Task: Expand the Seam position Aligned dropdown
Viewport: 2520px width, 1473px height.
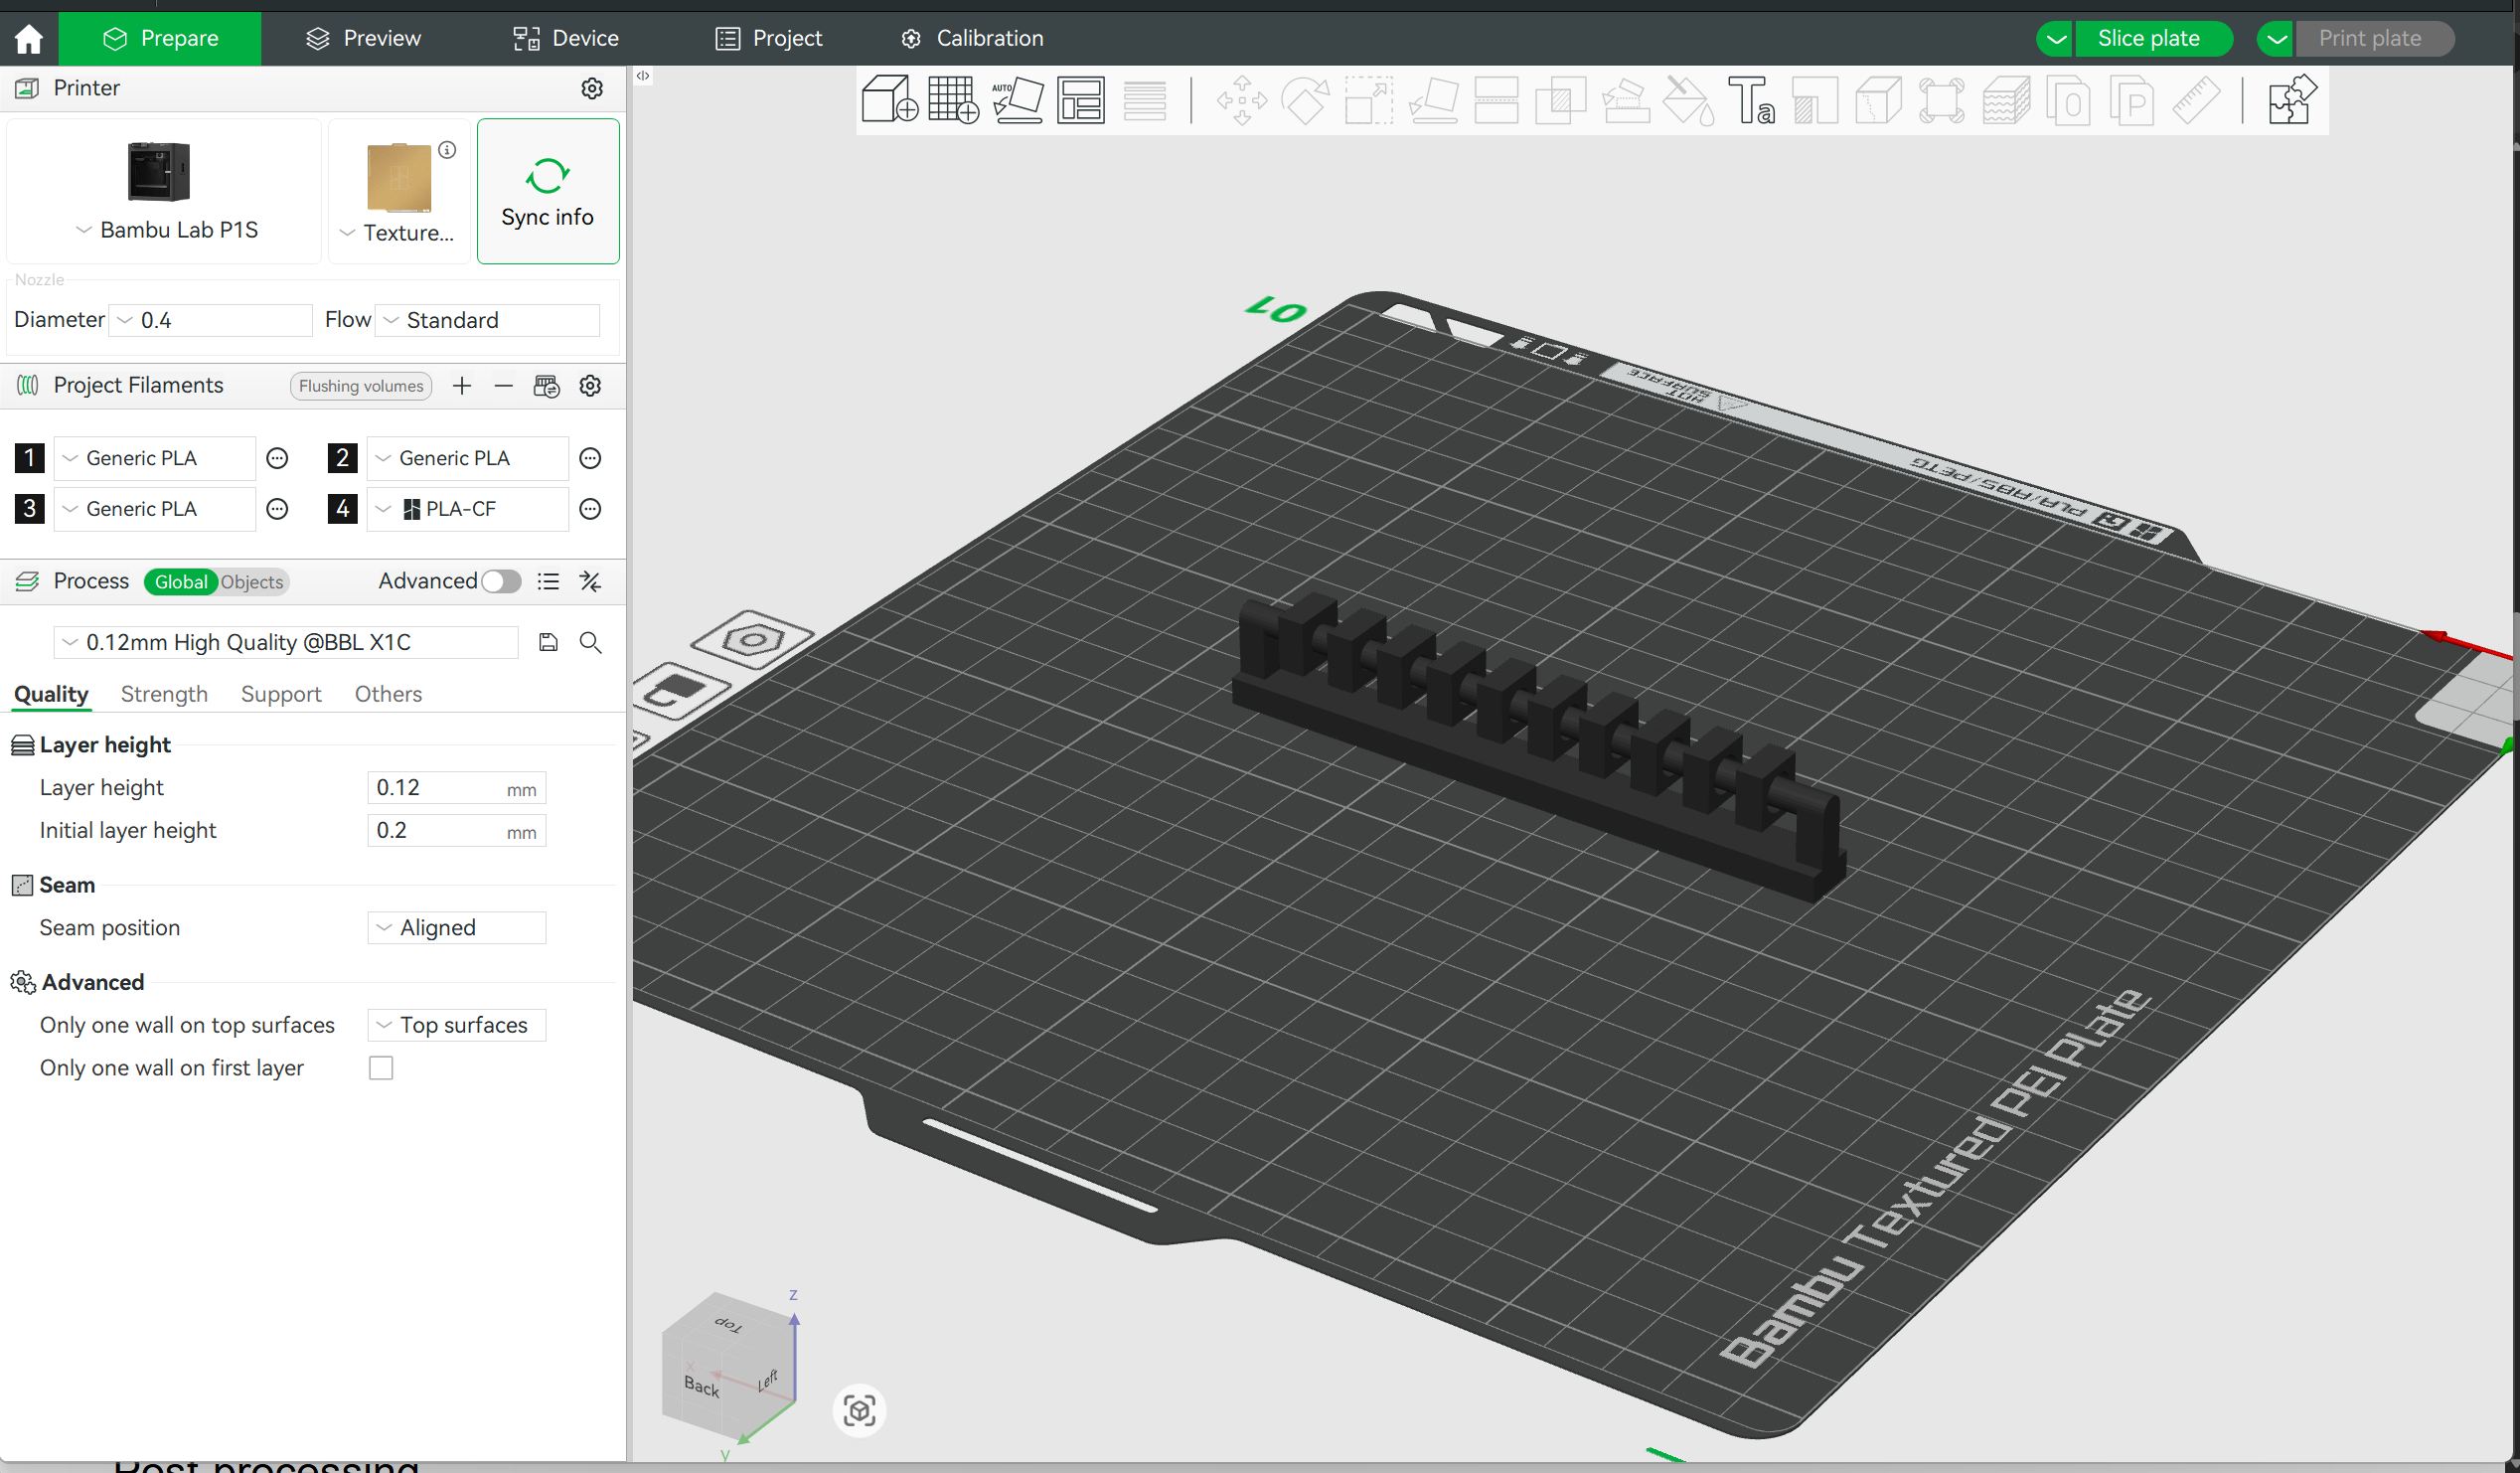Action: (456, 927)
